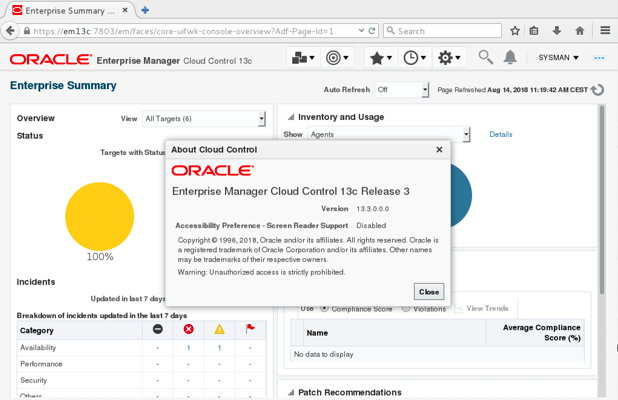The image size is (618, 400).
Task: Open browser downloads arrow
Action: 557,31
